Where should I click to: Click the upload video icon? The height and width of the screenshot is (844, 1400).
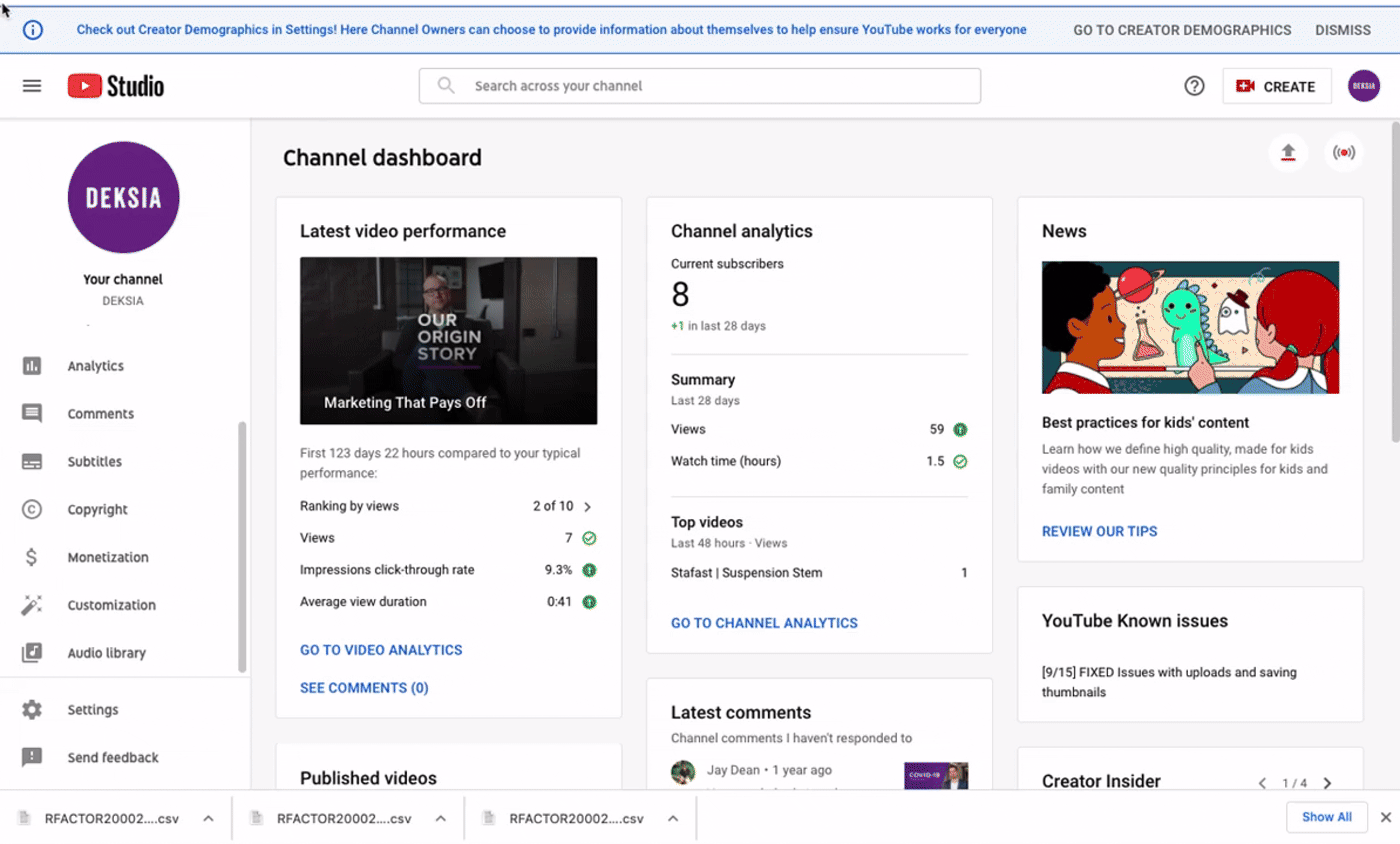tap(1290, 152)
